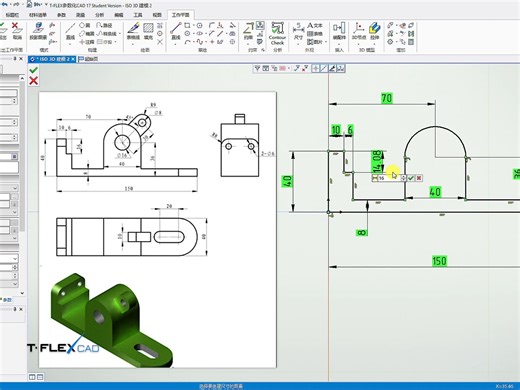Open the 尺寸 dimension tool in the ribbon
520x390 pixels.
(x=298, y=32)
